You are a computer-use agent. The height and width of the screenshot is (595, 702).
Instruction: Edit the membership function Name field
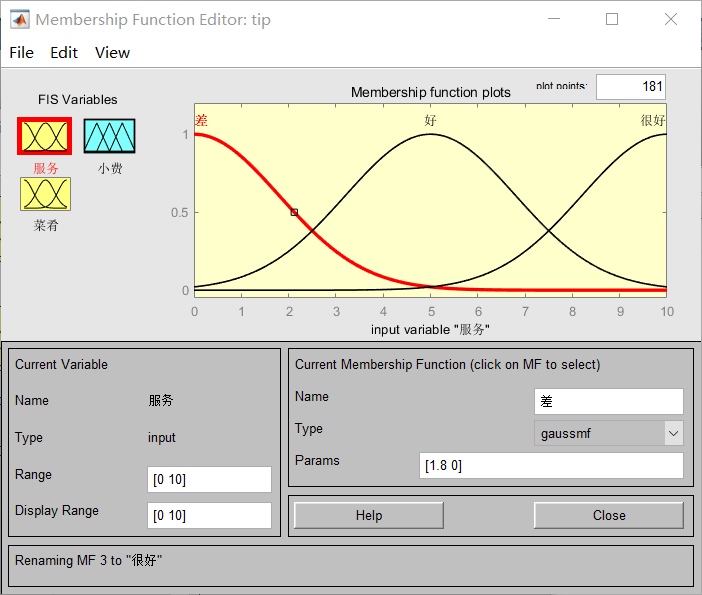pyautogui.click(x=608, y=401)
